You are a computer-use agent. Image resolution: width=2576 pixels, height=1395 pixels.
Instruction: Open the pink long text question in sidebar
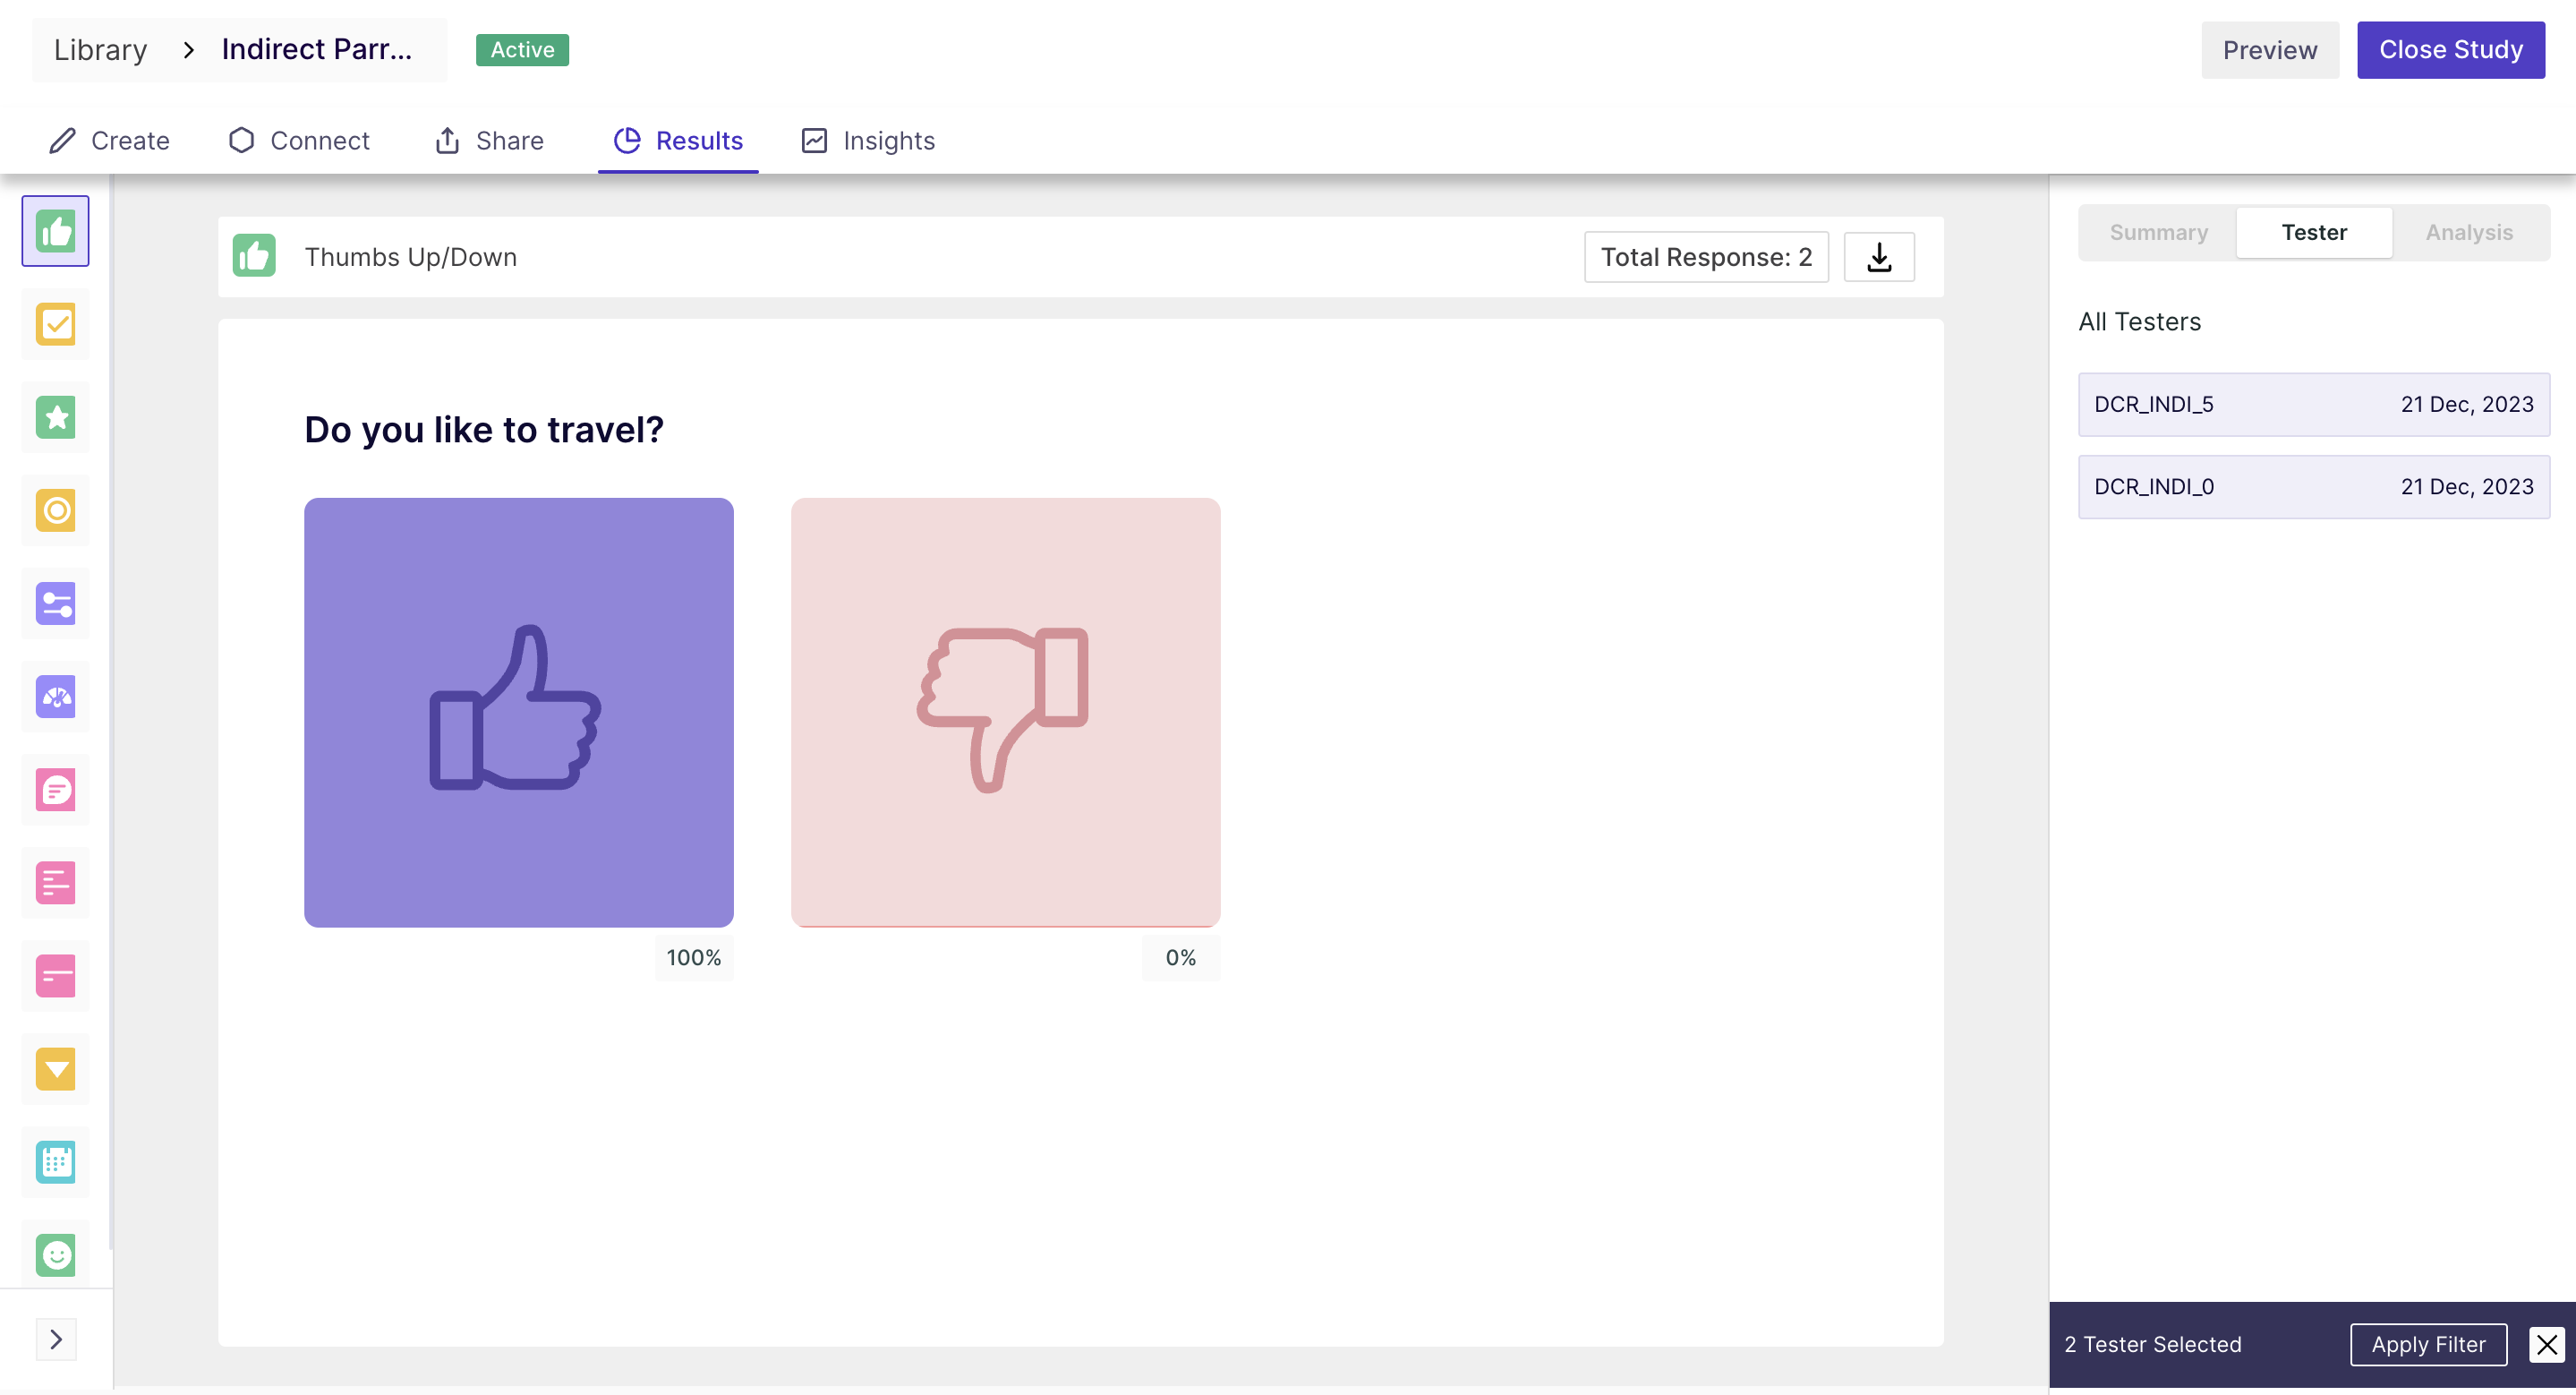56,883
